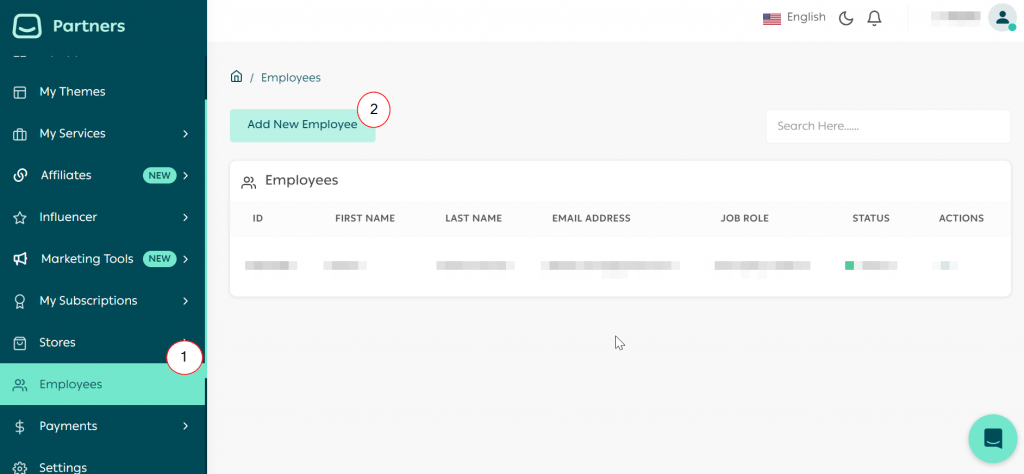Click the Add New Employee button
Image resolution: width=1024 pixels, height=474 pixels.
[301, 125]
